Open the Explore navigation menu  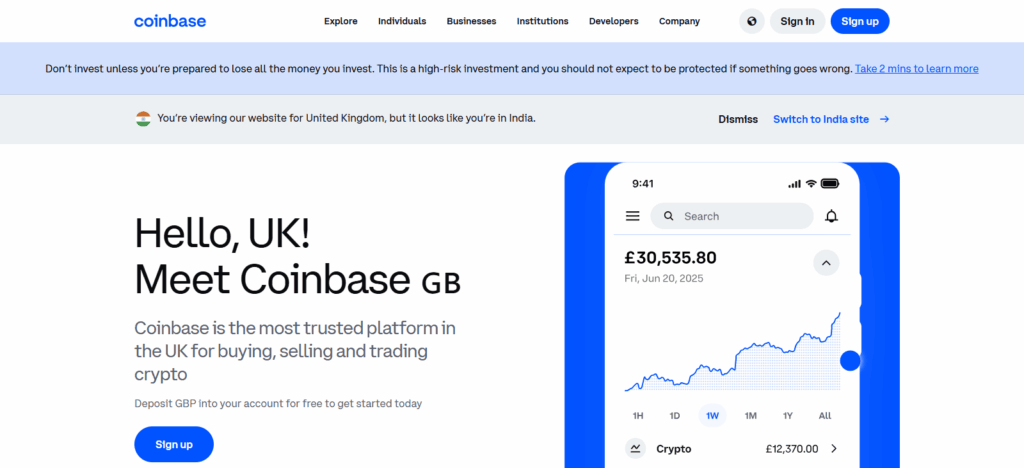340,21
